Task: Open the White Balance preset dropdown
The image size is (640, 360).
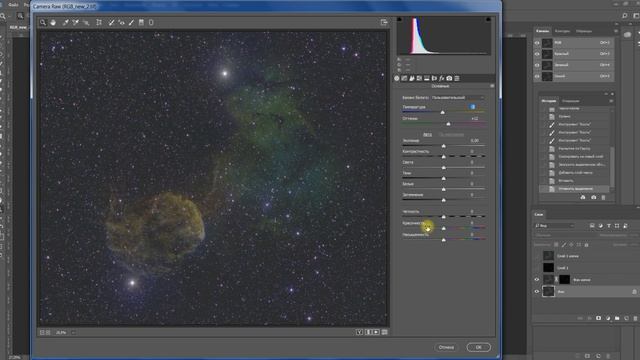Action: pyautogui.click(x=458, y=98)
